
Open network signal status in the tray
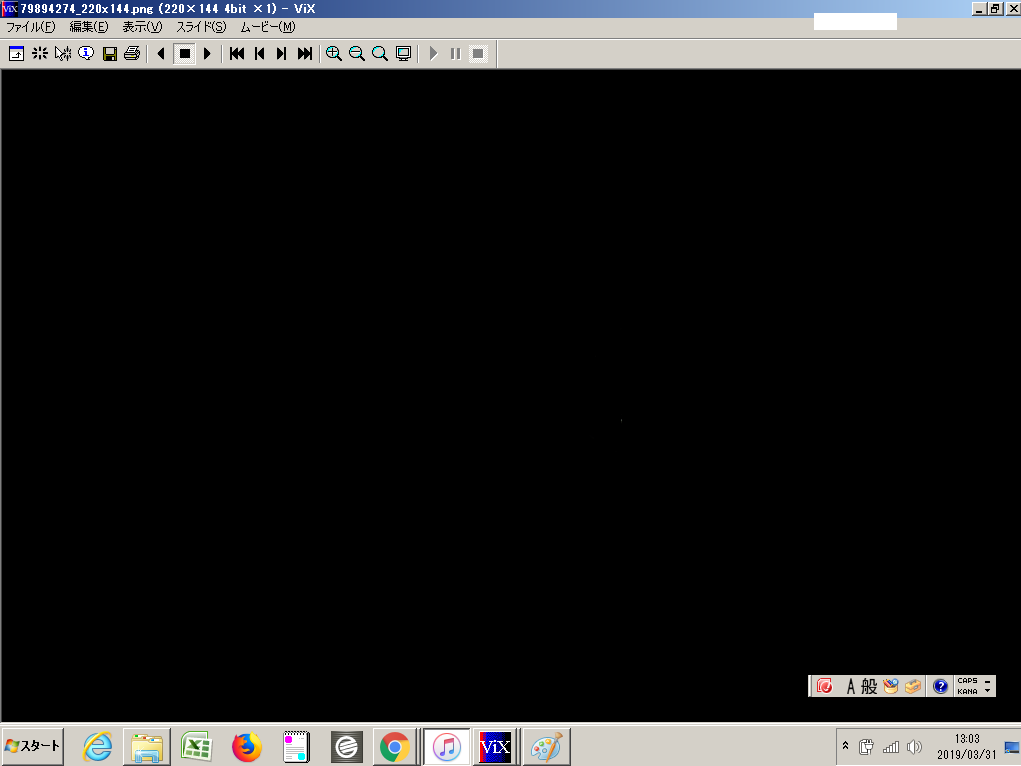pos(890,747)
